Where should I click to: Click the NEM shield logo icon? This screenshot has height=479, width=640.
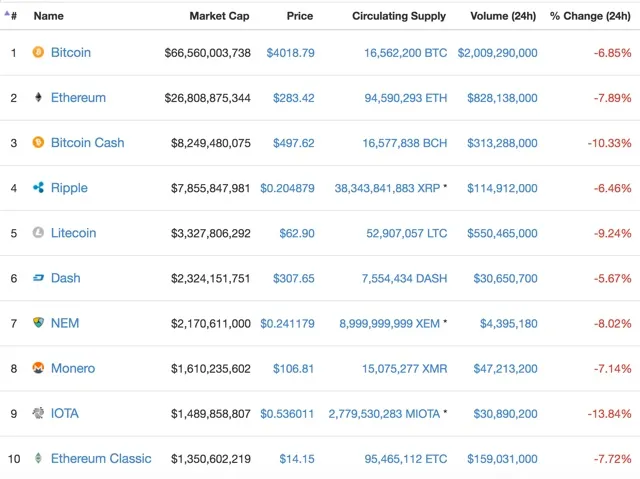[x=38, y=323]
